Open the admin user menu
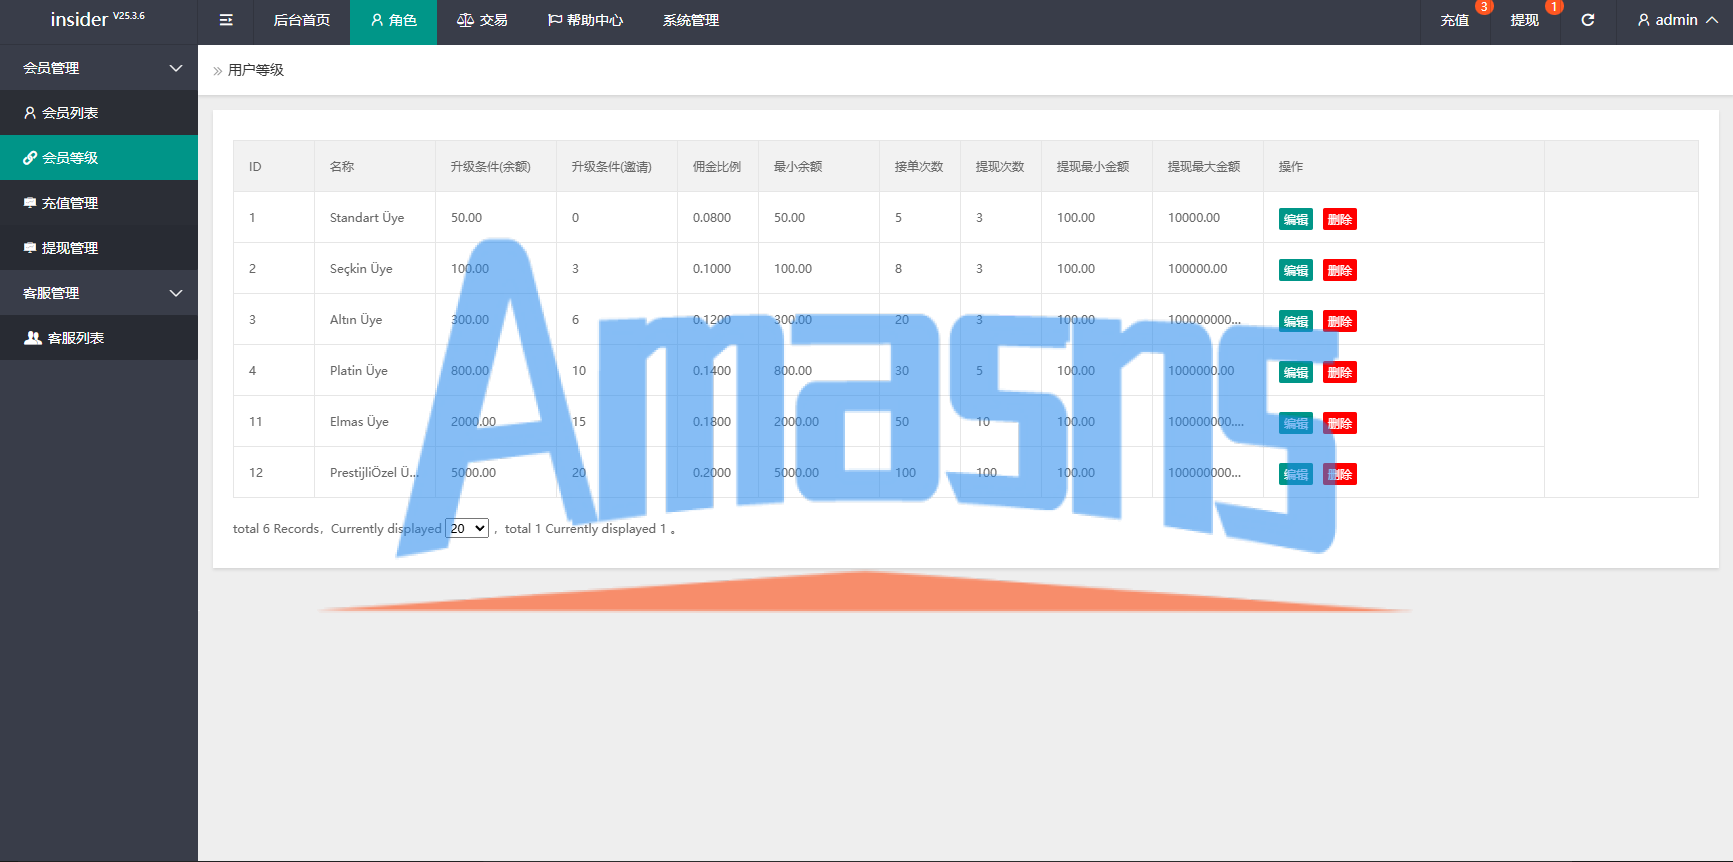 [x=1677, y=20]
